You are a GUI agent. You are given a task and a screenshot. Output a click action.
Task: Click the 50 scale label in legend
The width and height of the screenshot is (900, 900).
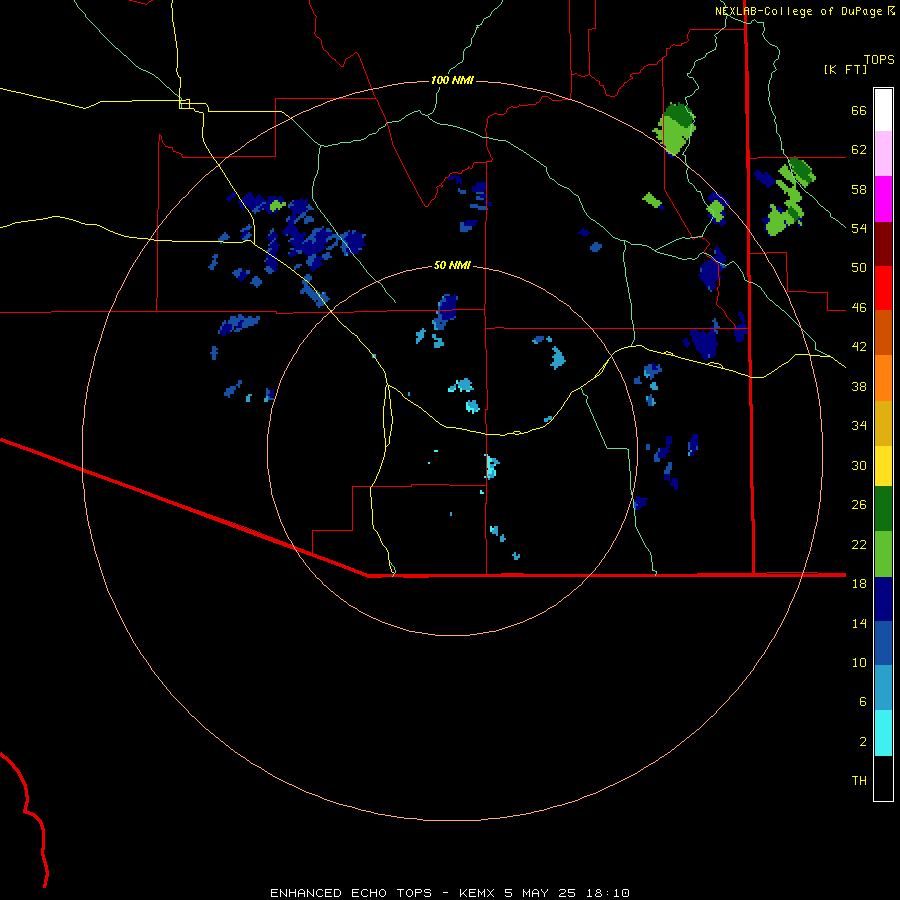859,268
